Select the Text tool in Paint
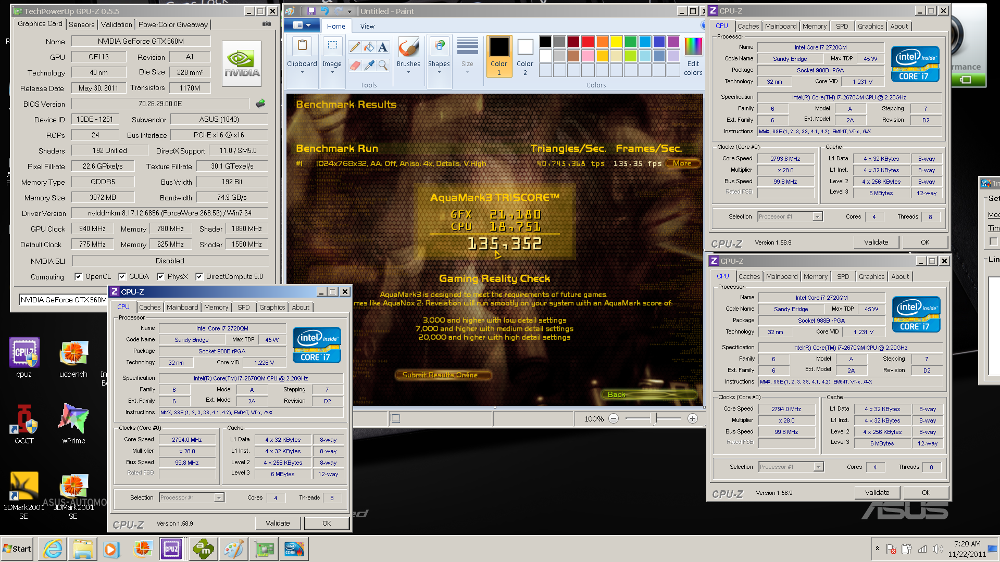1000x562 pixels. [x=383, y=47]
